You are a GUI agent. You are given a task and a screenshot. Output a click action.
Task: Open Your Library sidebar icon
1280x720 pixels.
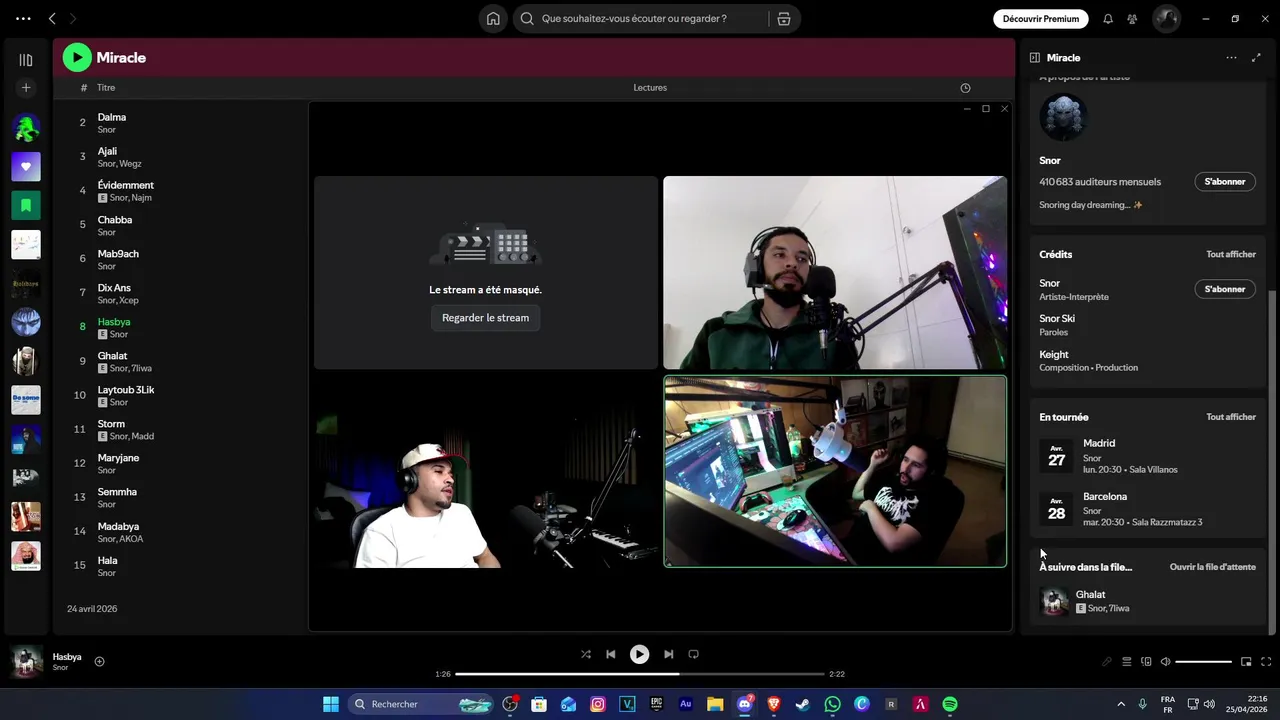(26, 60)
